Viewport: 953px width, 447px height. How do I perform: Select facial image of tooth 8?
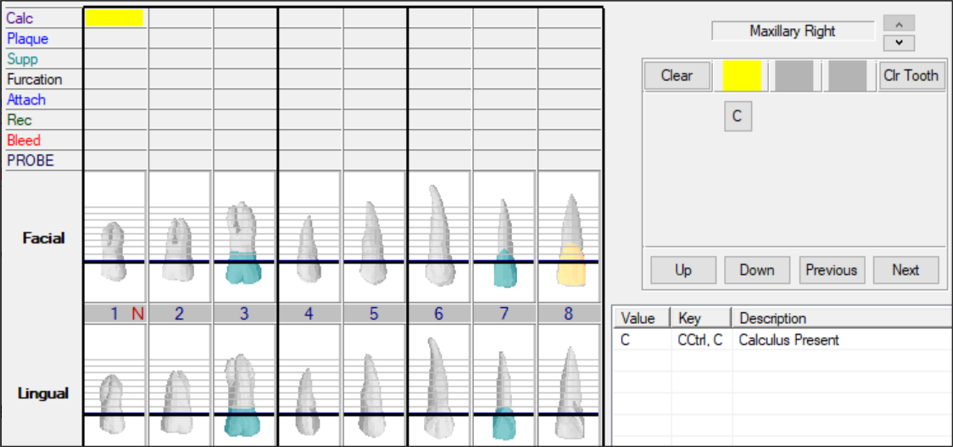coord(568,238)
